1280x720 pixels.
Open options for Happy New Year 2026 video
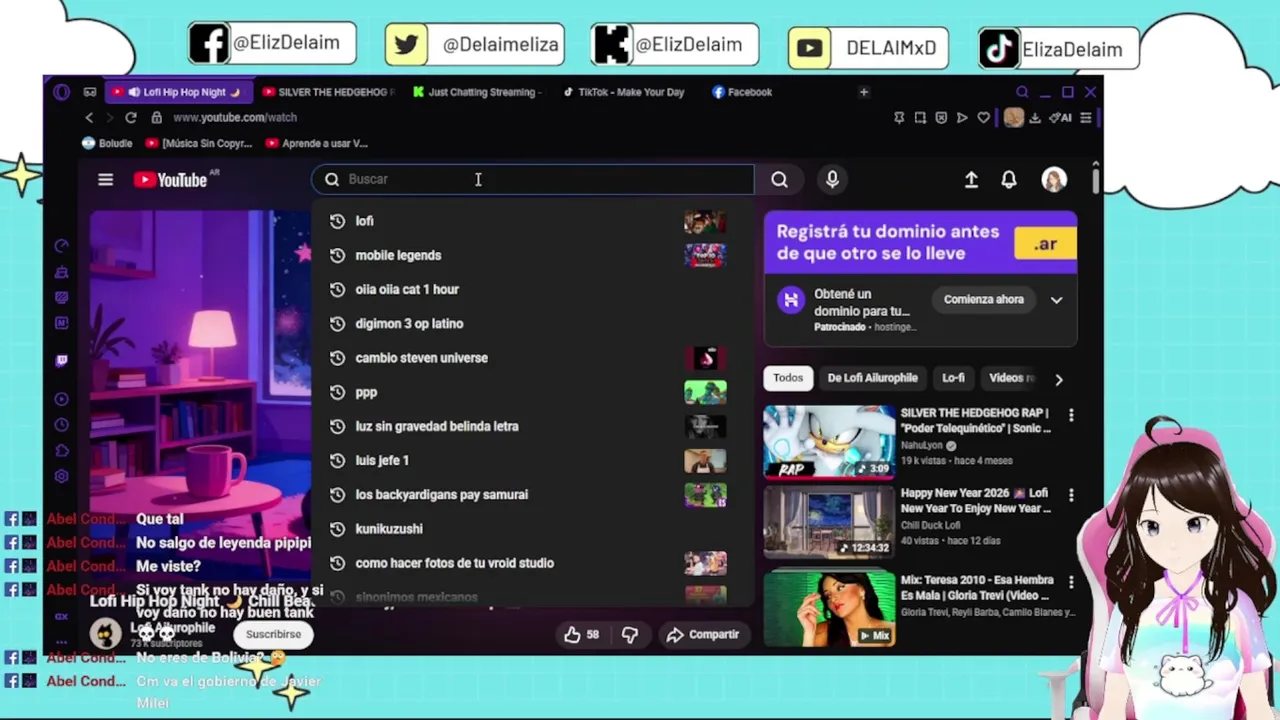pyautogui.click(x=1071, y=496)
